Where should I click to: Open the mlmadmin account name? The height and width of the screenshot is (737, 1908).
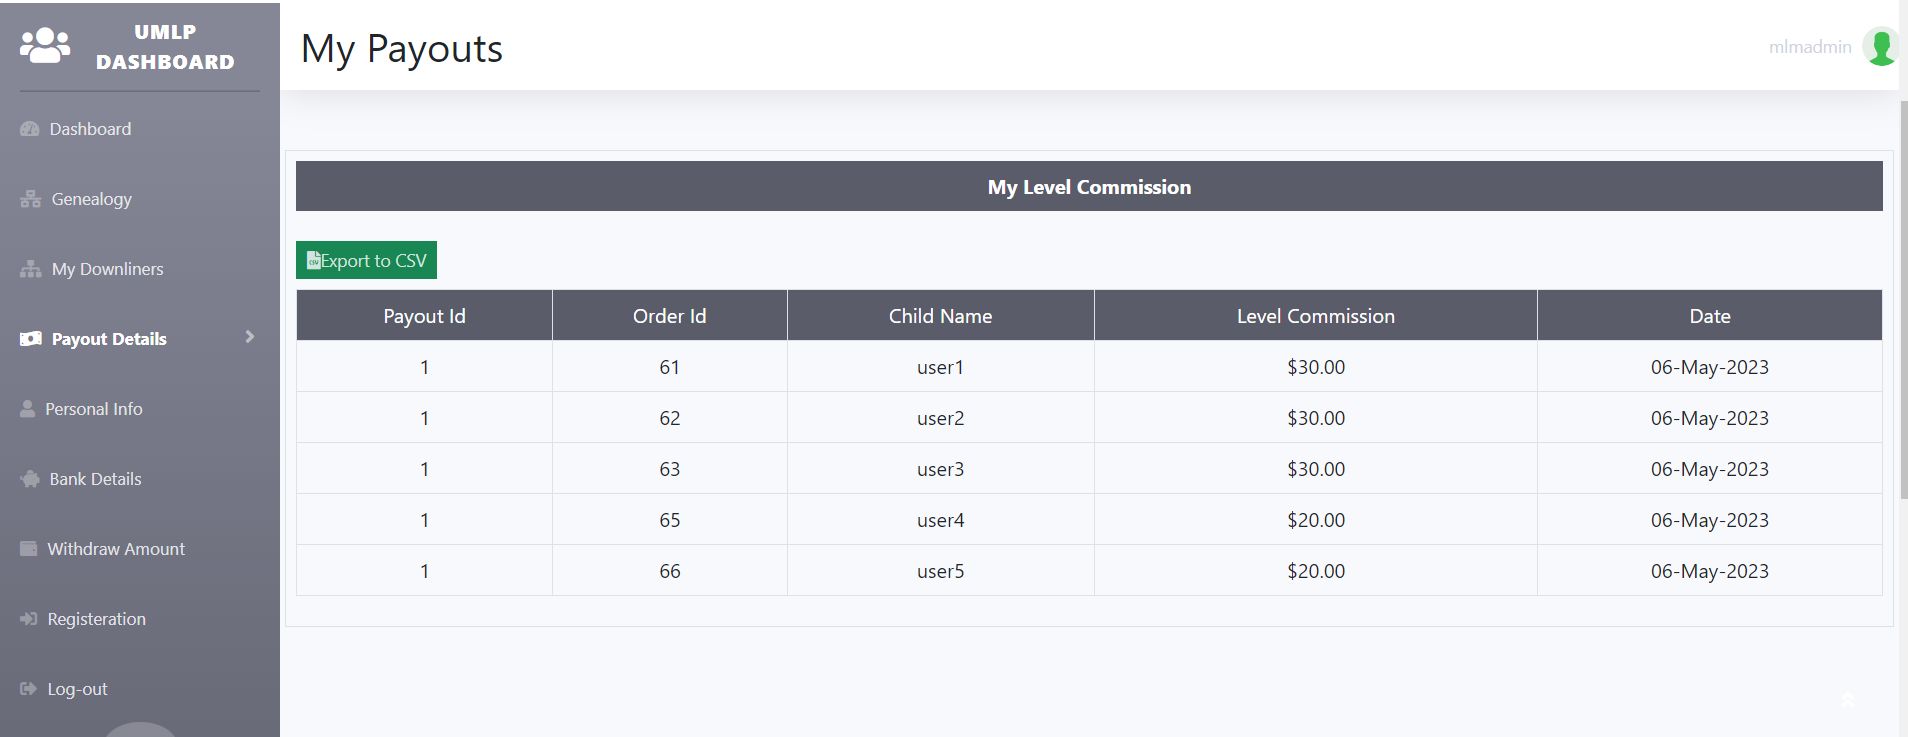coord(1809,47)
